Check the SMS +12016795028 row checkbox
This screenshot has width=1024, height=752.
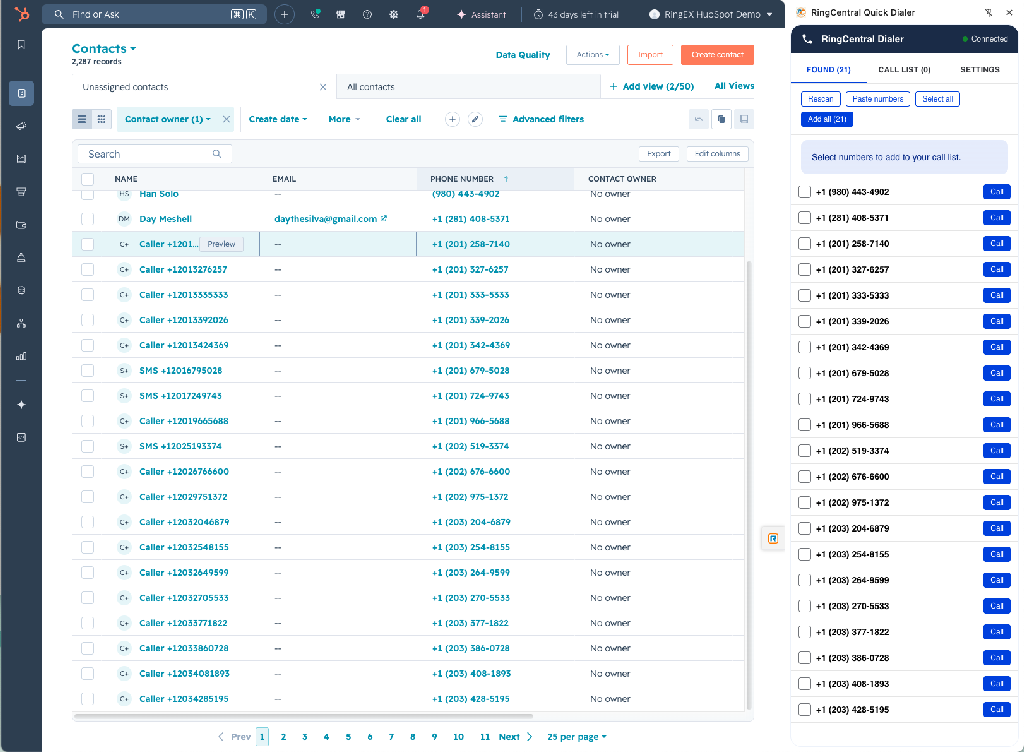pyautogui.click(x=88, y=370)
